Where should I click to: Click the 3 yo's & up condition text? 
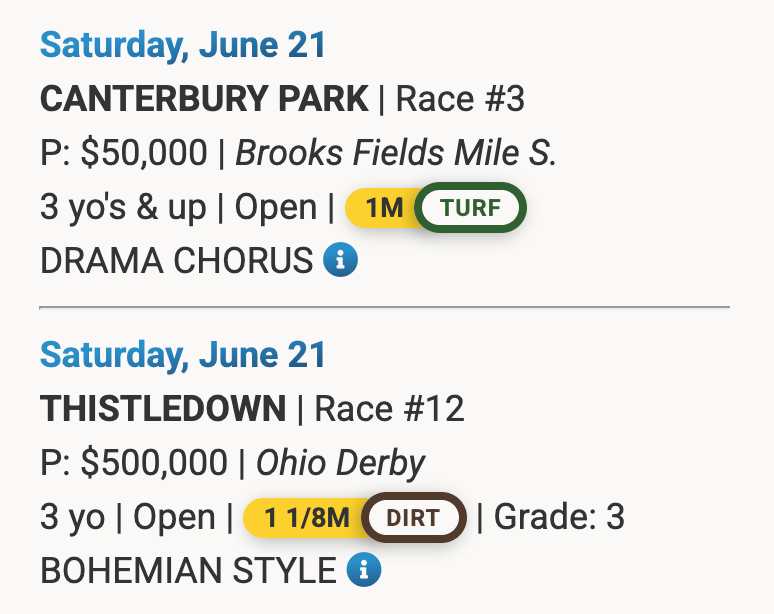tap(123, 208)
